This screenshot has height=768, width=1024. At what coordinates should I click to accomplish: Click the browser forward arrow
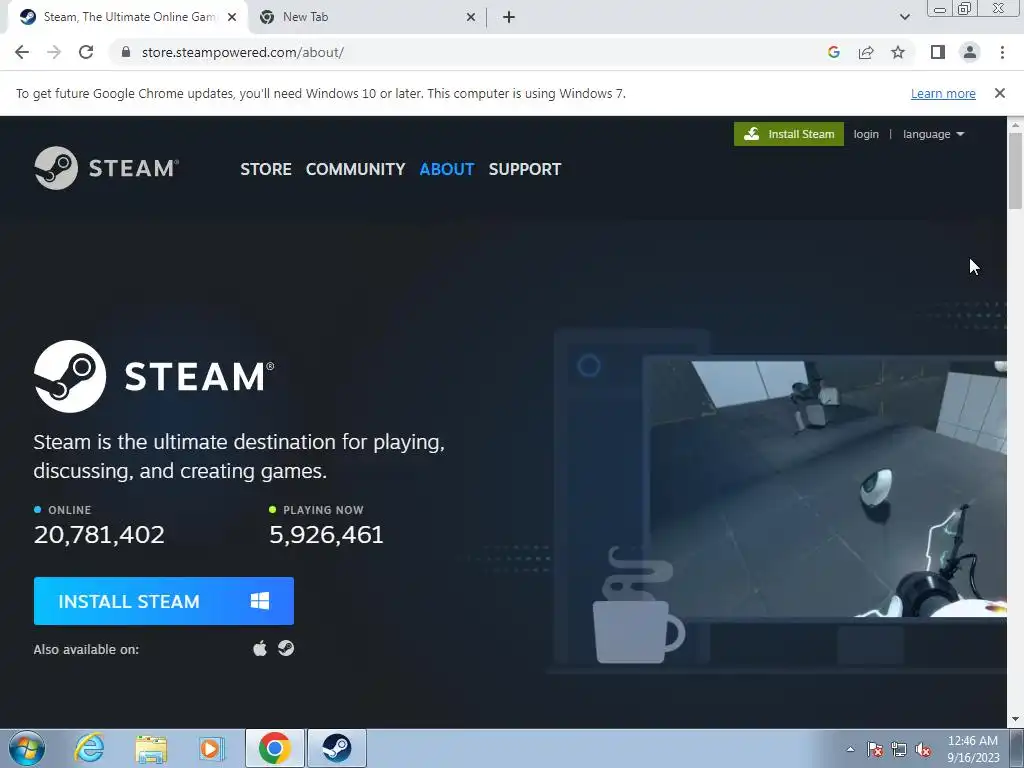click(x=54, y=52)
